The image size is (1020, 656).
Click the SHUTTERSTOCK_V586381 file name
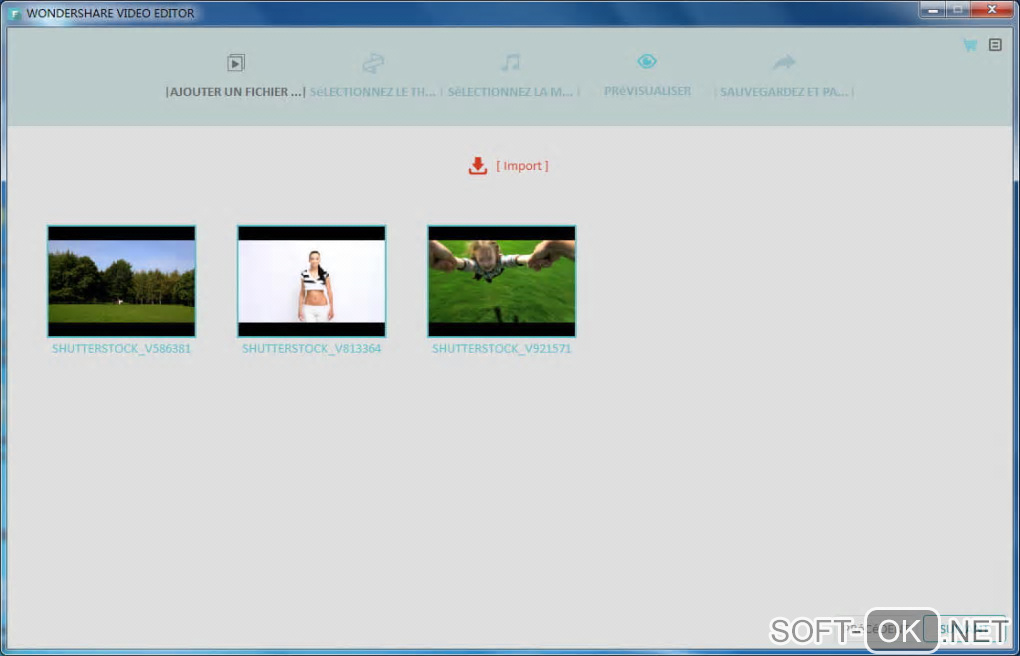[x=122, y=349]
